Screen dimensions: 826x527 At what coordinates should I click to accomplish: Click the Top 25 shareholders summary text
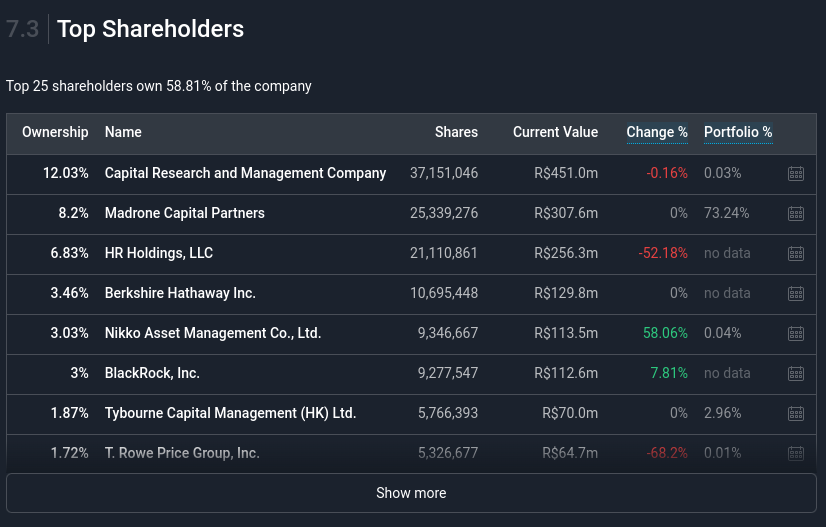pos(159,86)
